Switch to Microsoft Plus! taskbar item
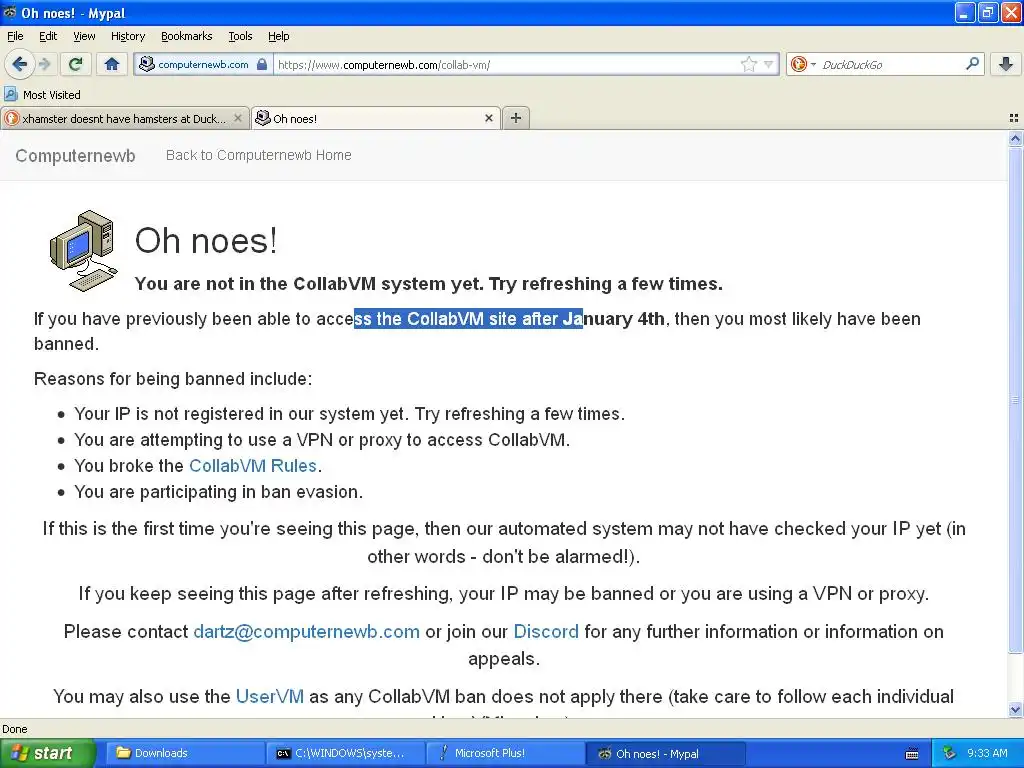This screenshot has width=1024, height=768. tap(505, 753)
